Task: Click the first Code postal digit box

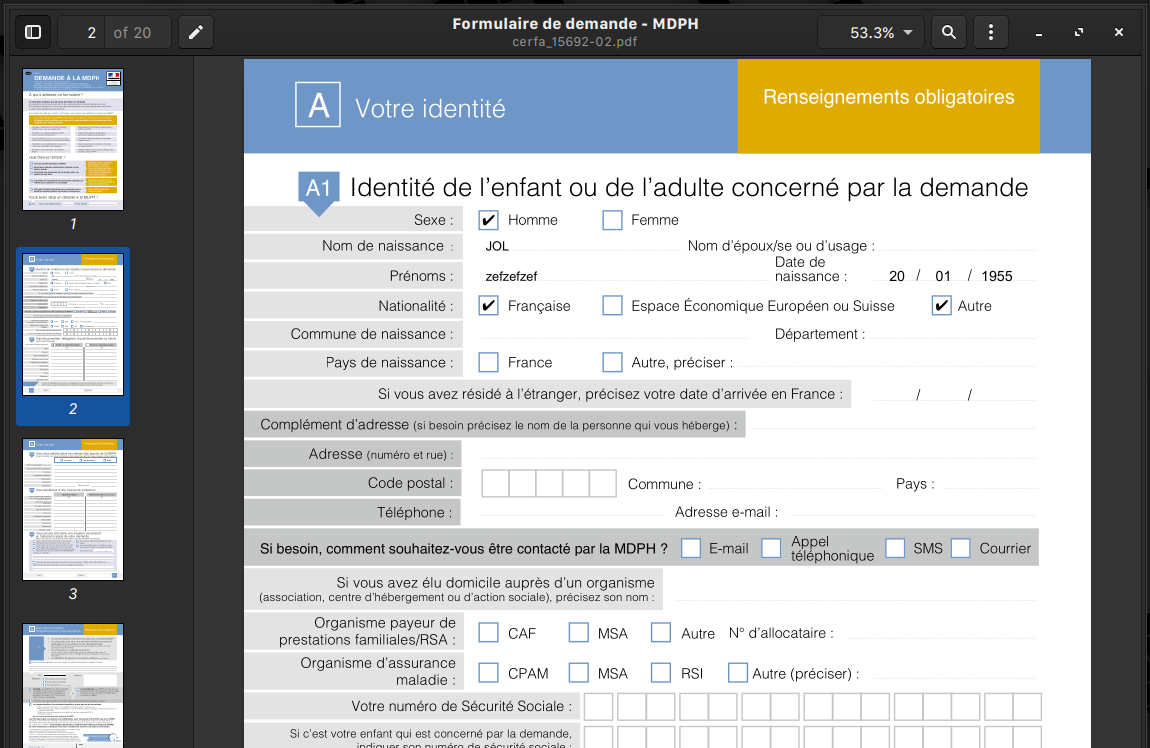Action: click(x=495, y=484)
